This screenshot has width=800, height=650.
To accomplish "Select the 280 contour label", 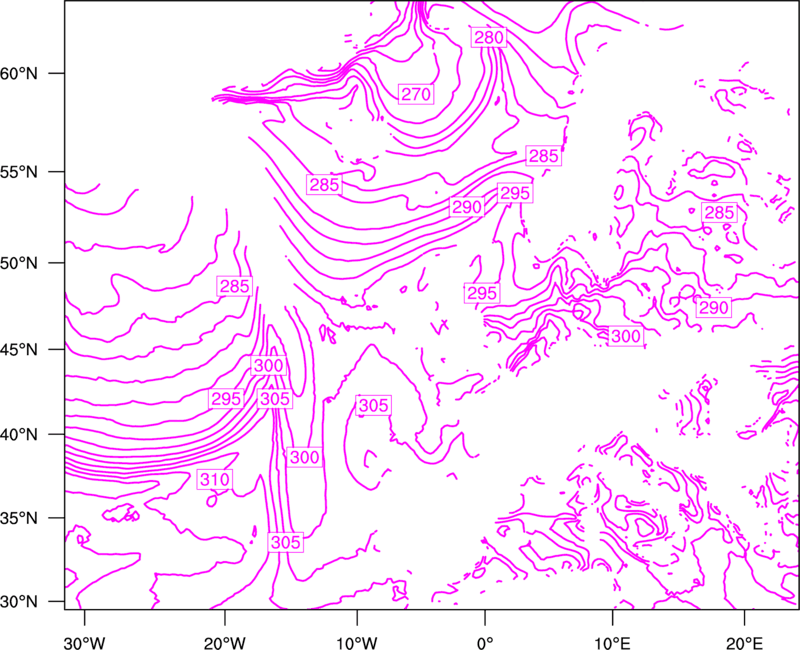I will point(489,38).
